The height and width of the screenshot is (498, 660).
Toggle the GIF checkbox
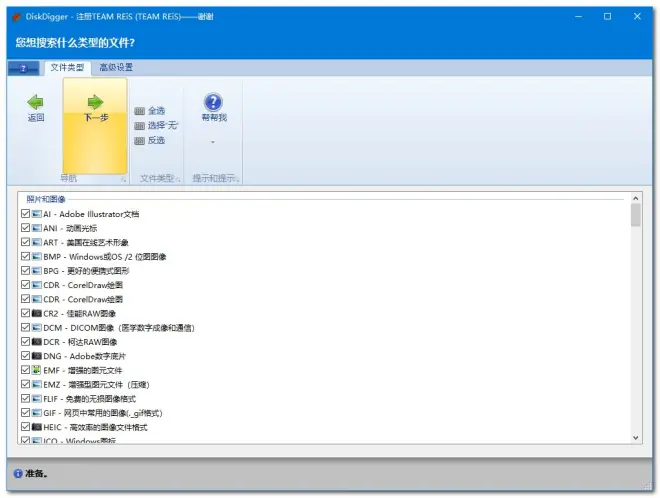tap(25, 413)
